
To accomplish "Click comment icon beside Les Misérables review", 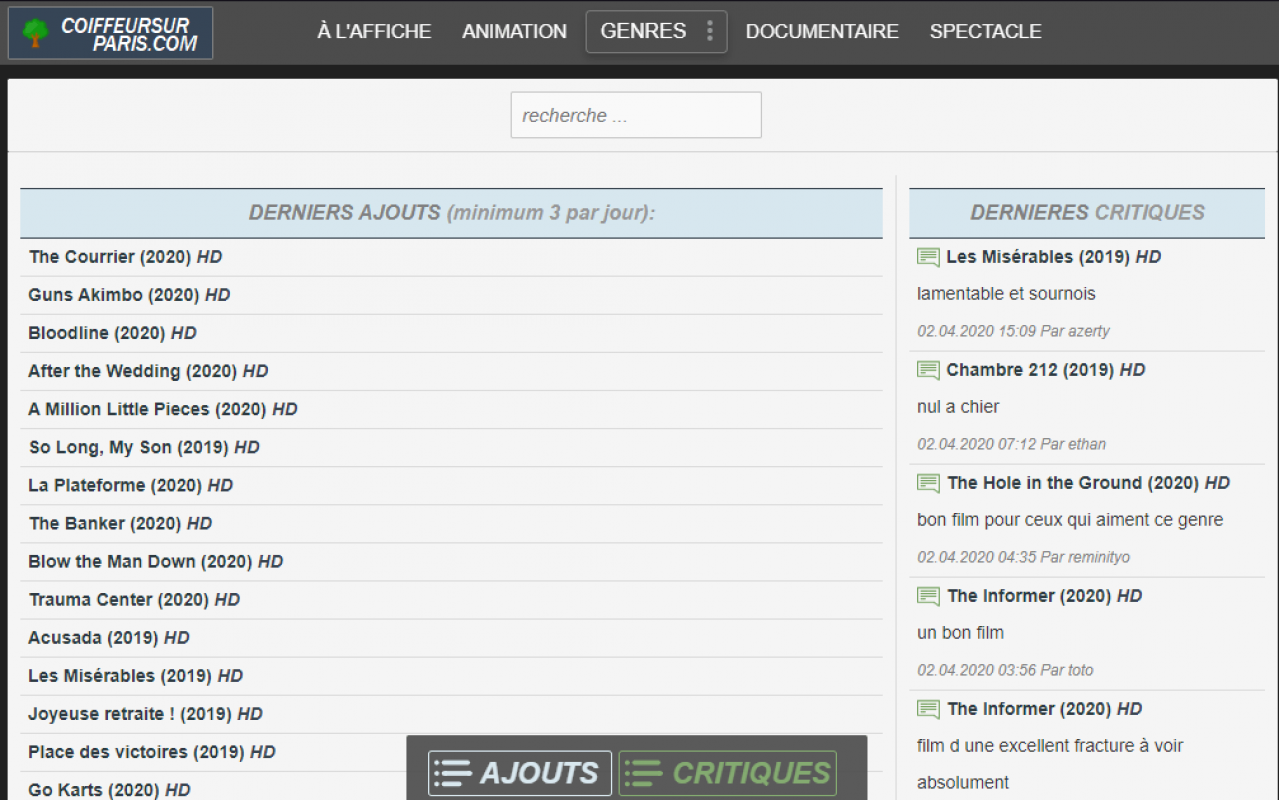I will [x=928, y=257].
